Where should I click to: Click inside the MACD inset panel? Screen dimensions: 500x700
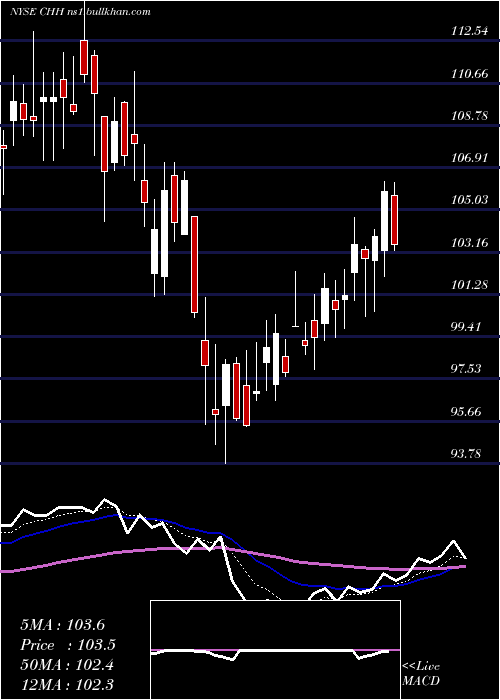point(275,650)
